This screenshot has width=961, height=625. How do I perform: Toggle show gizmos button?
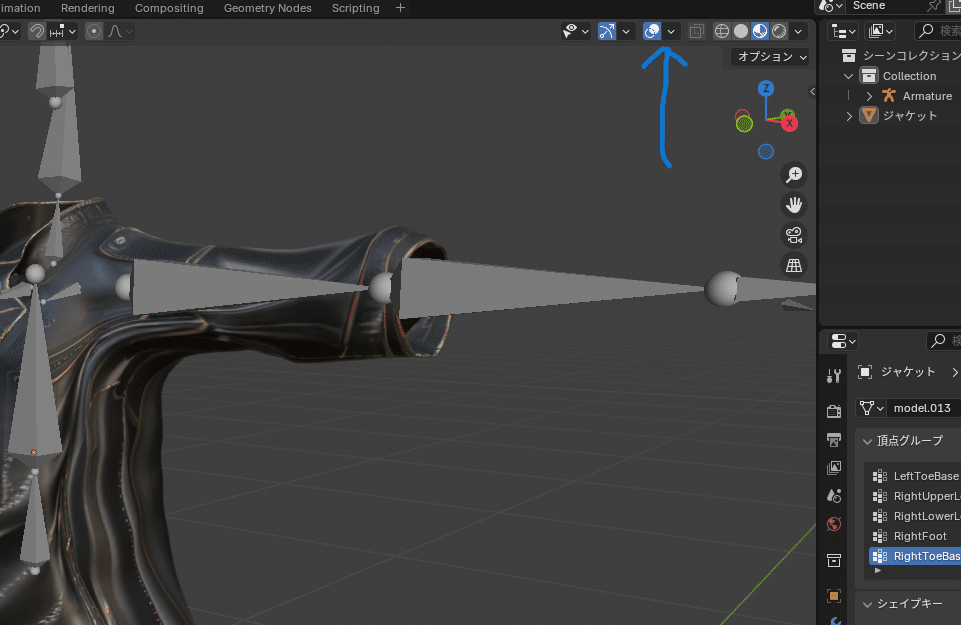[607, 31]
